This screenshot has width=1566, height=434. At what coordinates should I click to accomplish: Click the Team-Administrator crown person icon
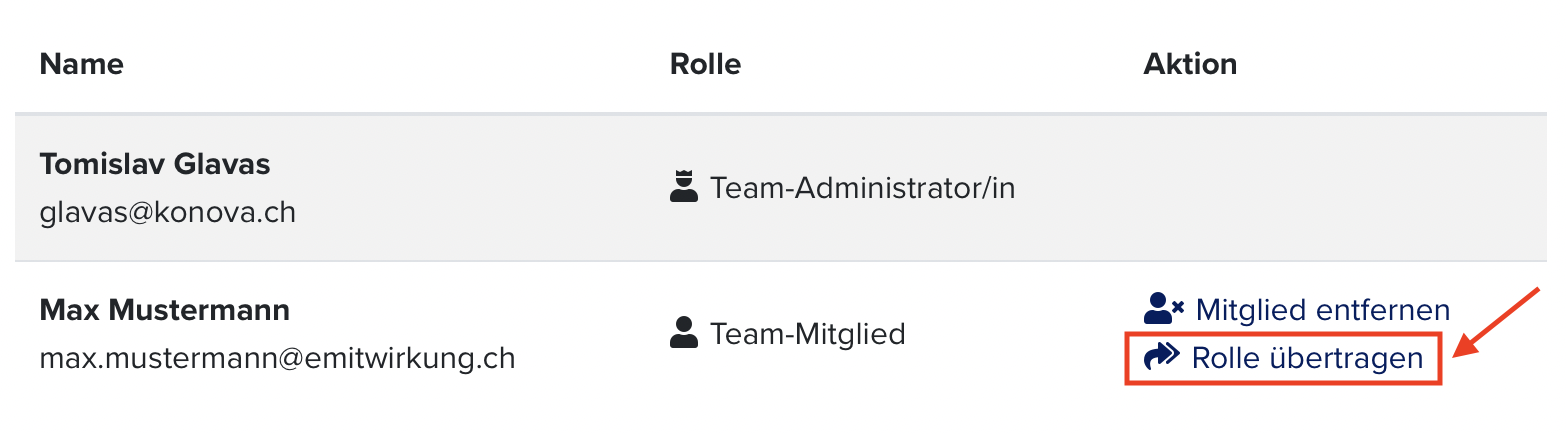(x=683, y=187)
